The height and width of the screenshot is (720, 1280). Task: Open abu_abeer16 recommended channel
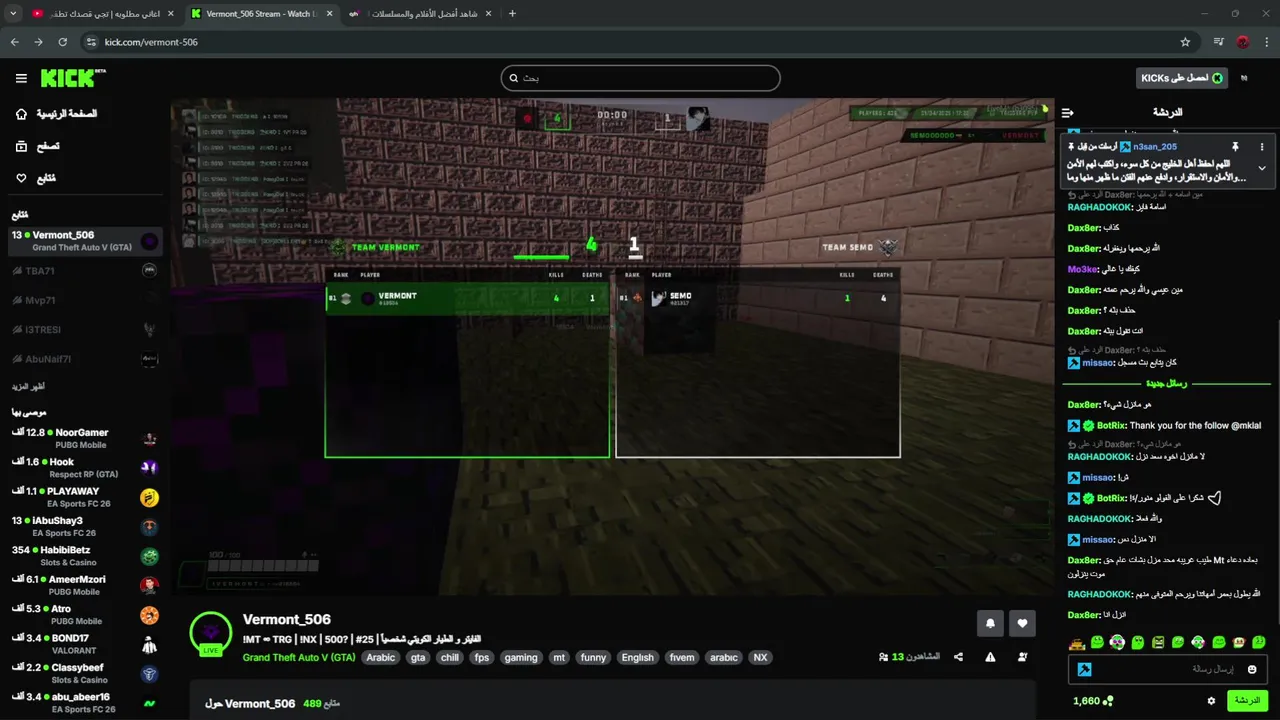tap(85, 702)
